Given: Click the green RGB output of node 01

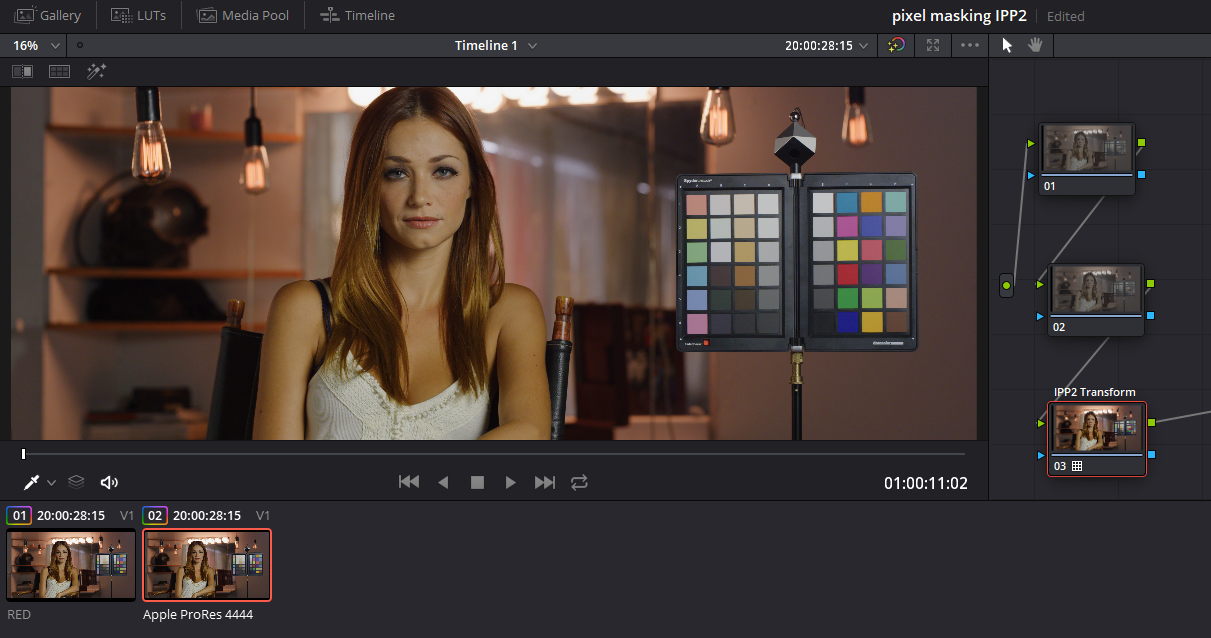Looking at the screenshot, I should pos(1141,143).
